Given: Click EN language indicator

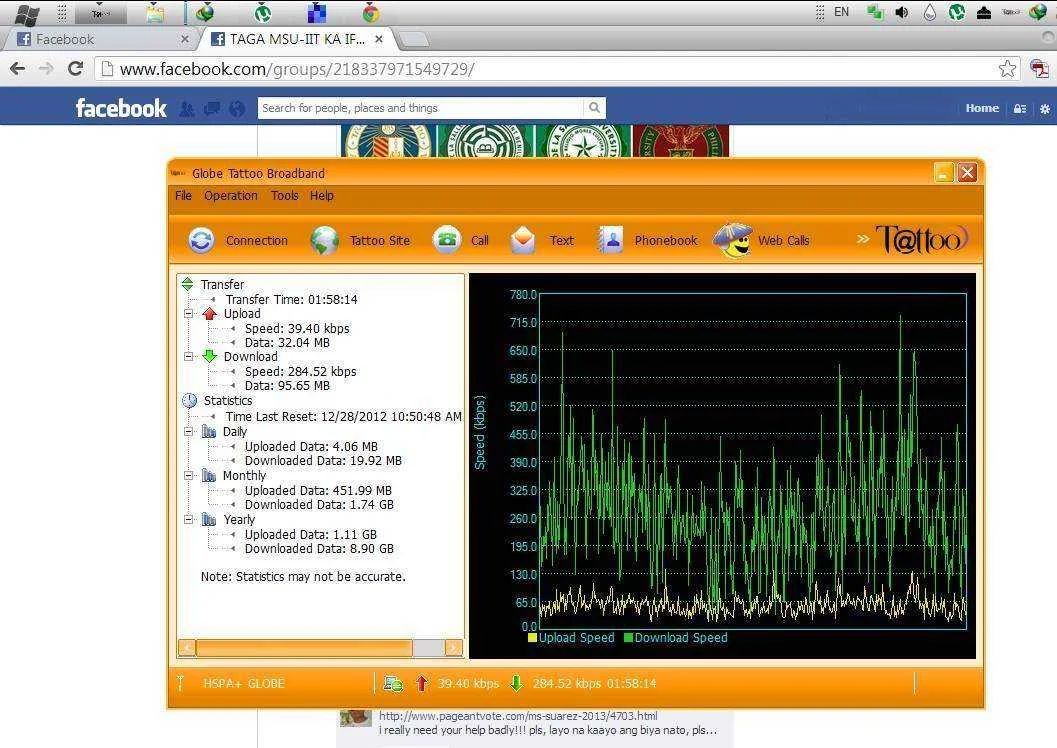Looking at the screenshot, I should [x=841, y=11].
